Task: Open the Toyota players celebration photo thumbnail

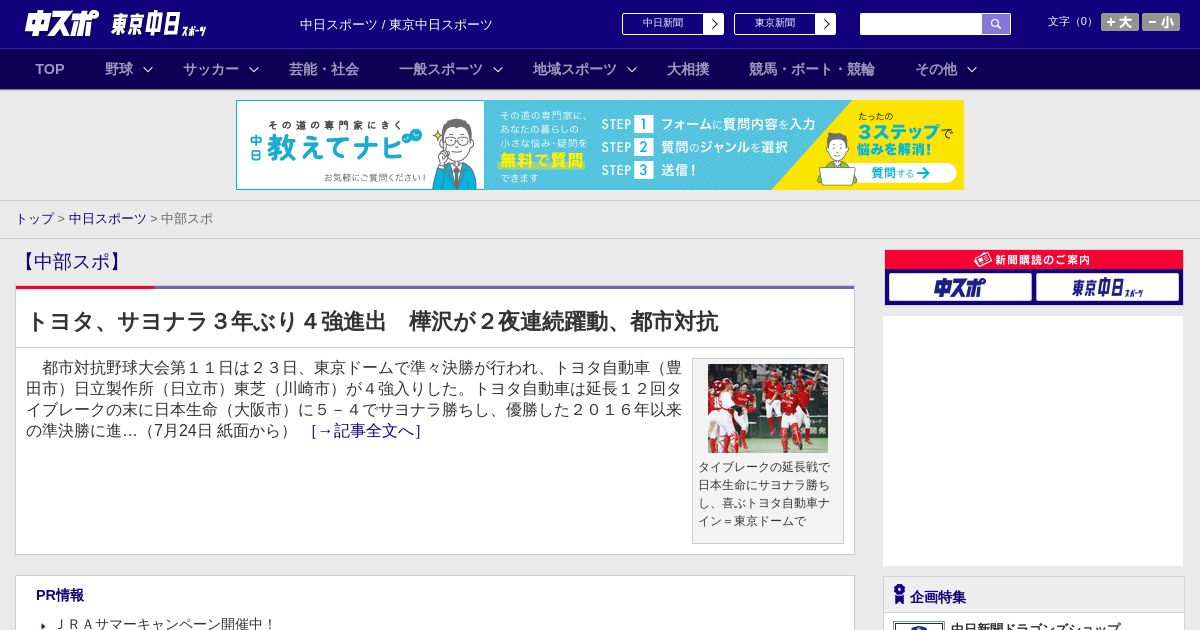Action: pos(768,408)
